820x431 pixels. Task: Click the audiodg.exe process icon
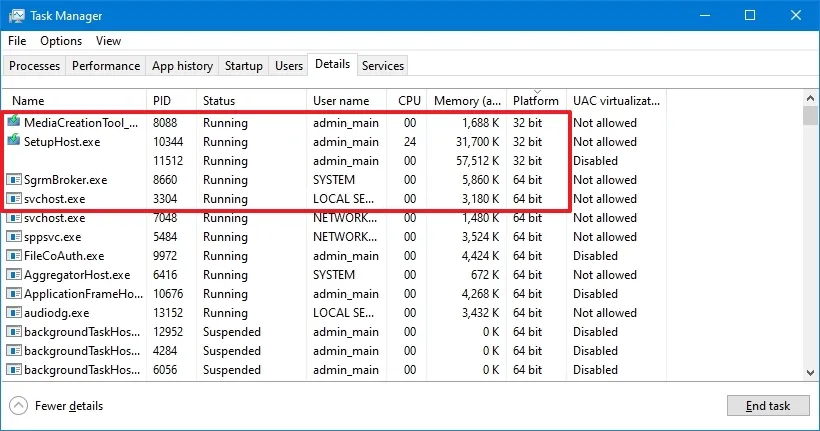coord(14,313)
